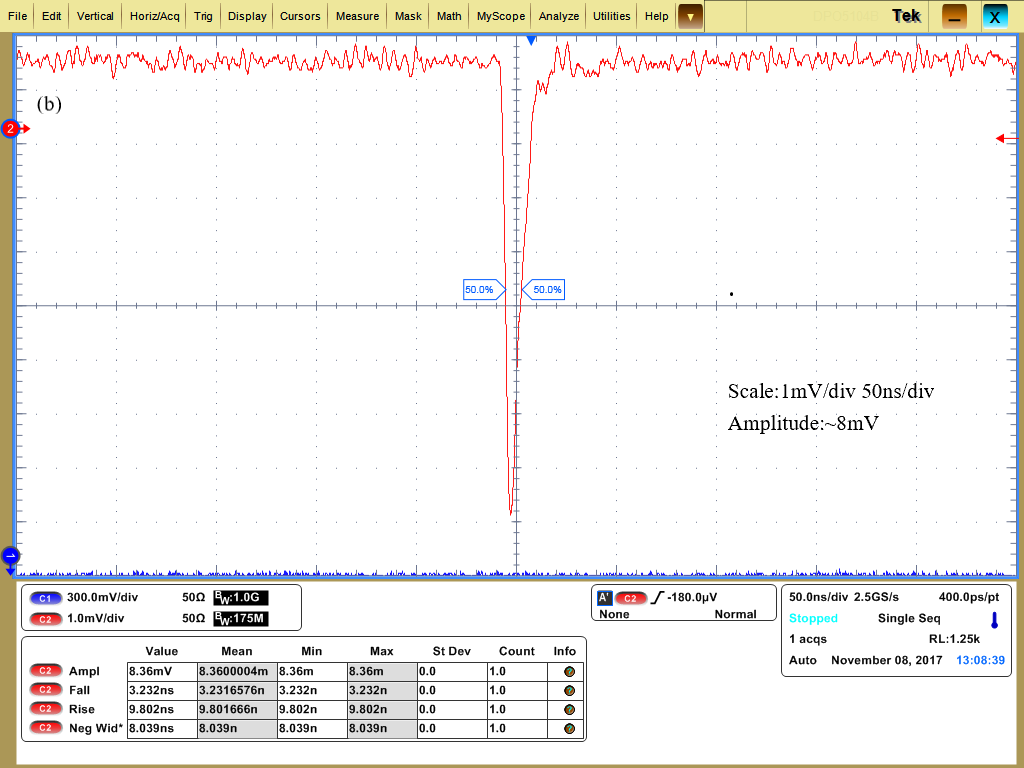Click the RL:1.25k record length readout
Screen dimensions: 1024x768
(954, 639)
